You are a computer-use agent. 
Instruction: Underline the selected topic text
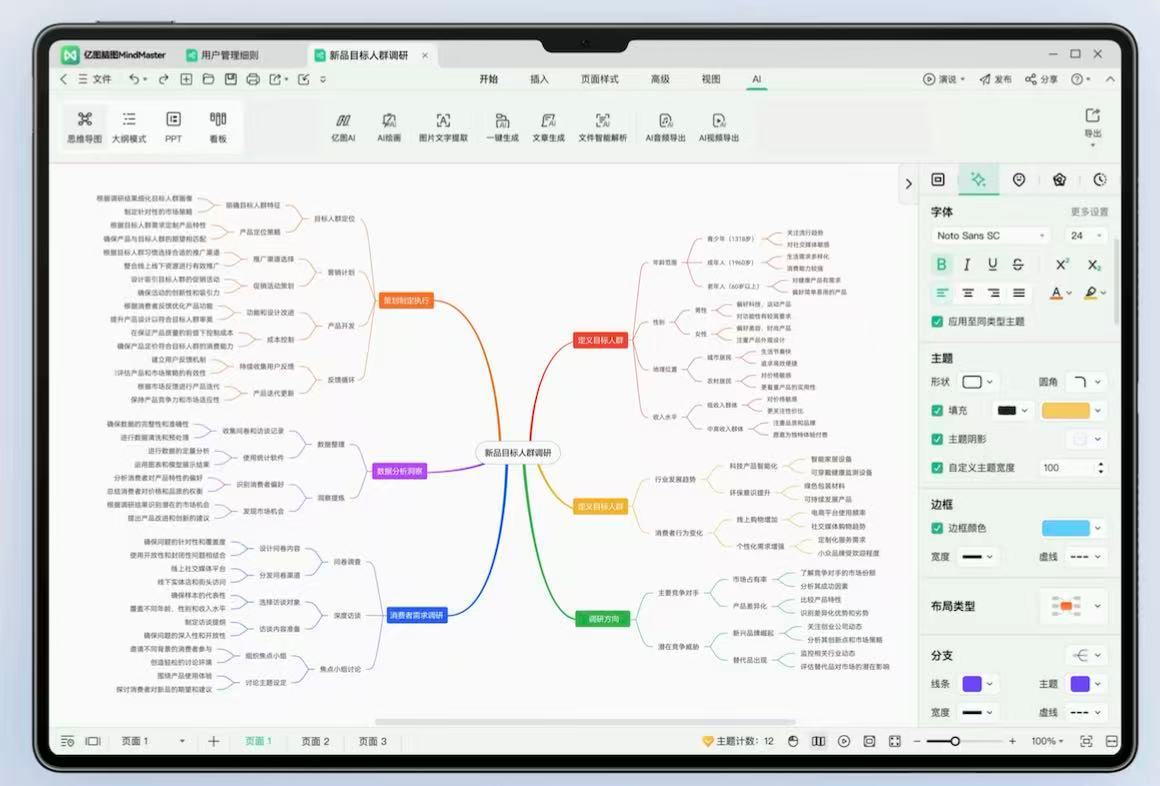coord(992,264)
